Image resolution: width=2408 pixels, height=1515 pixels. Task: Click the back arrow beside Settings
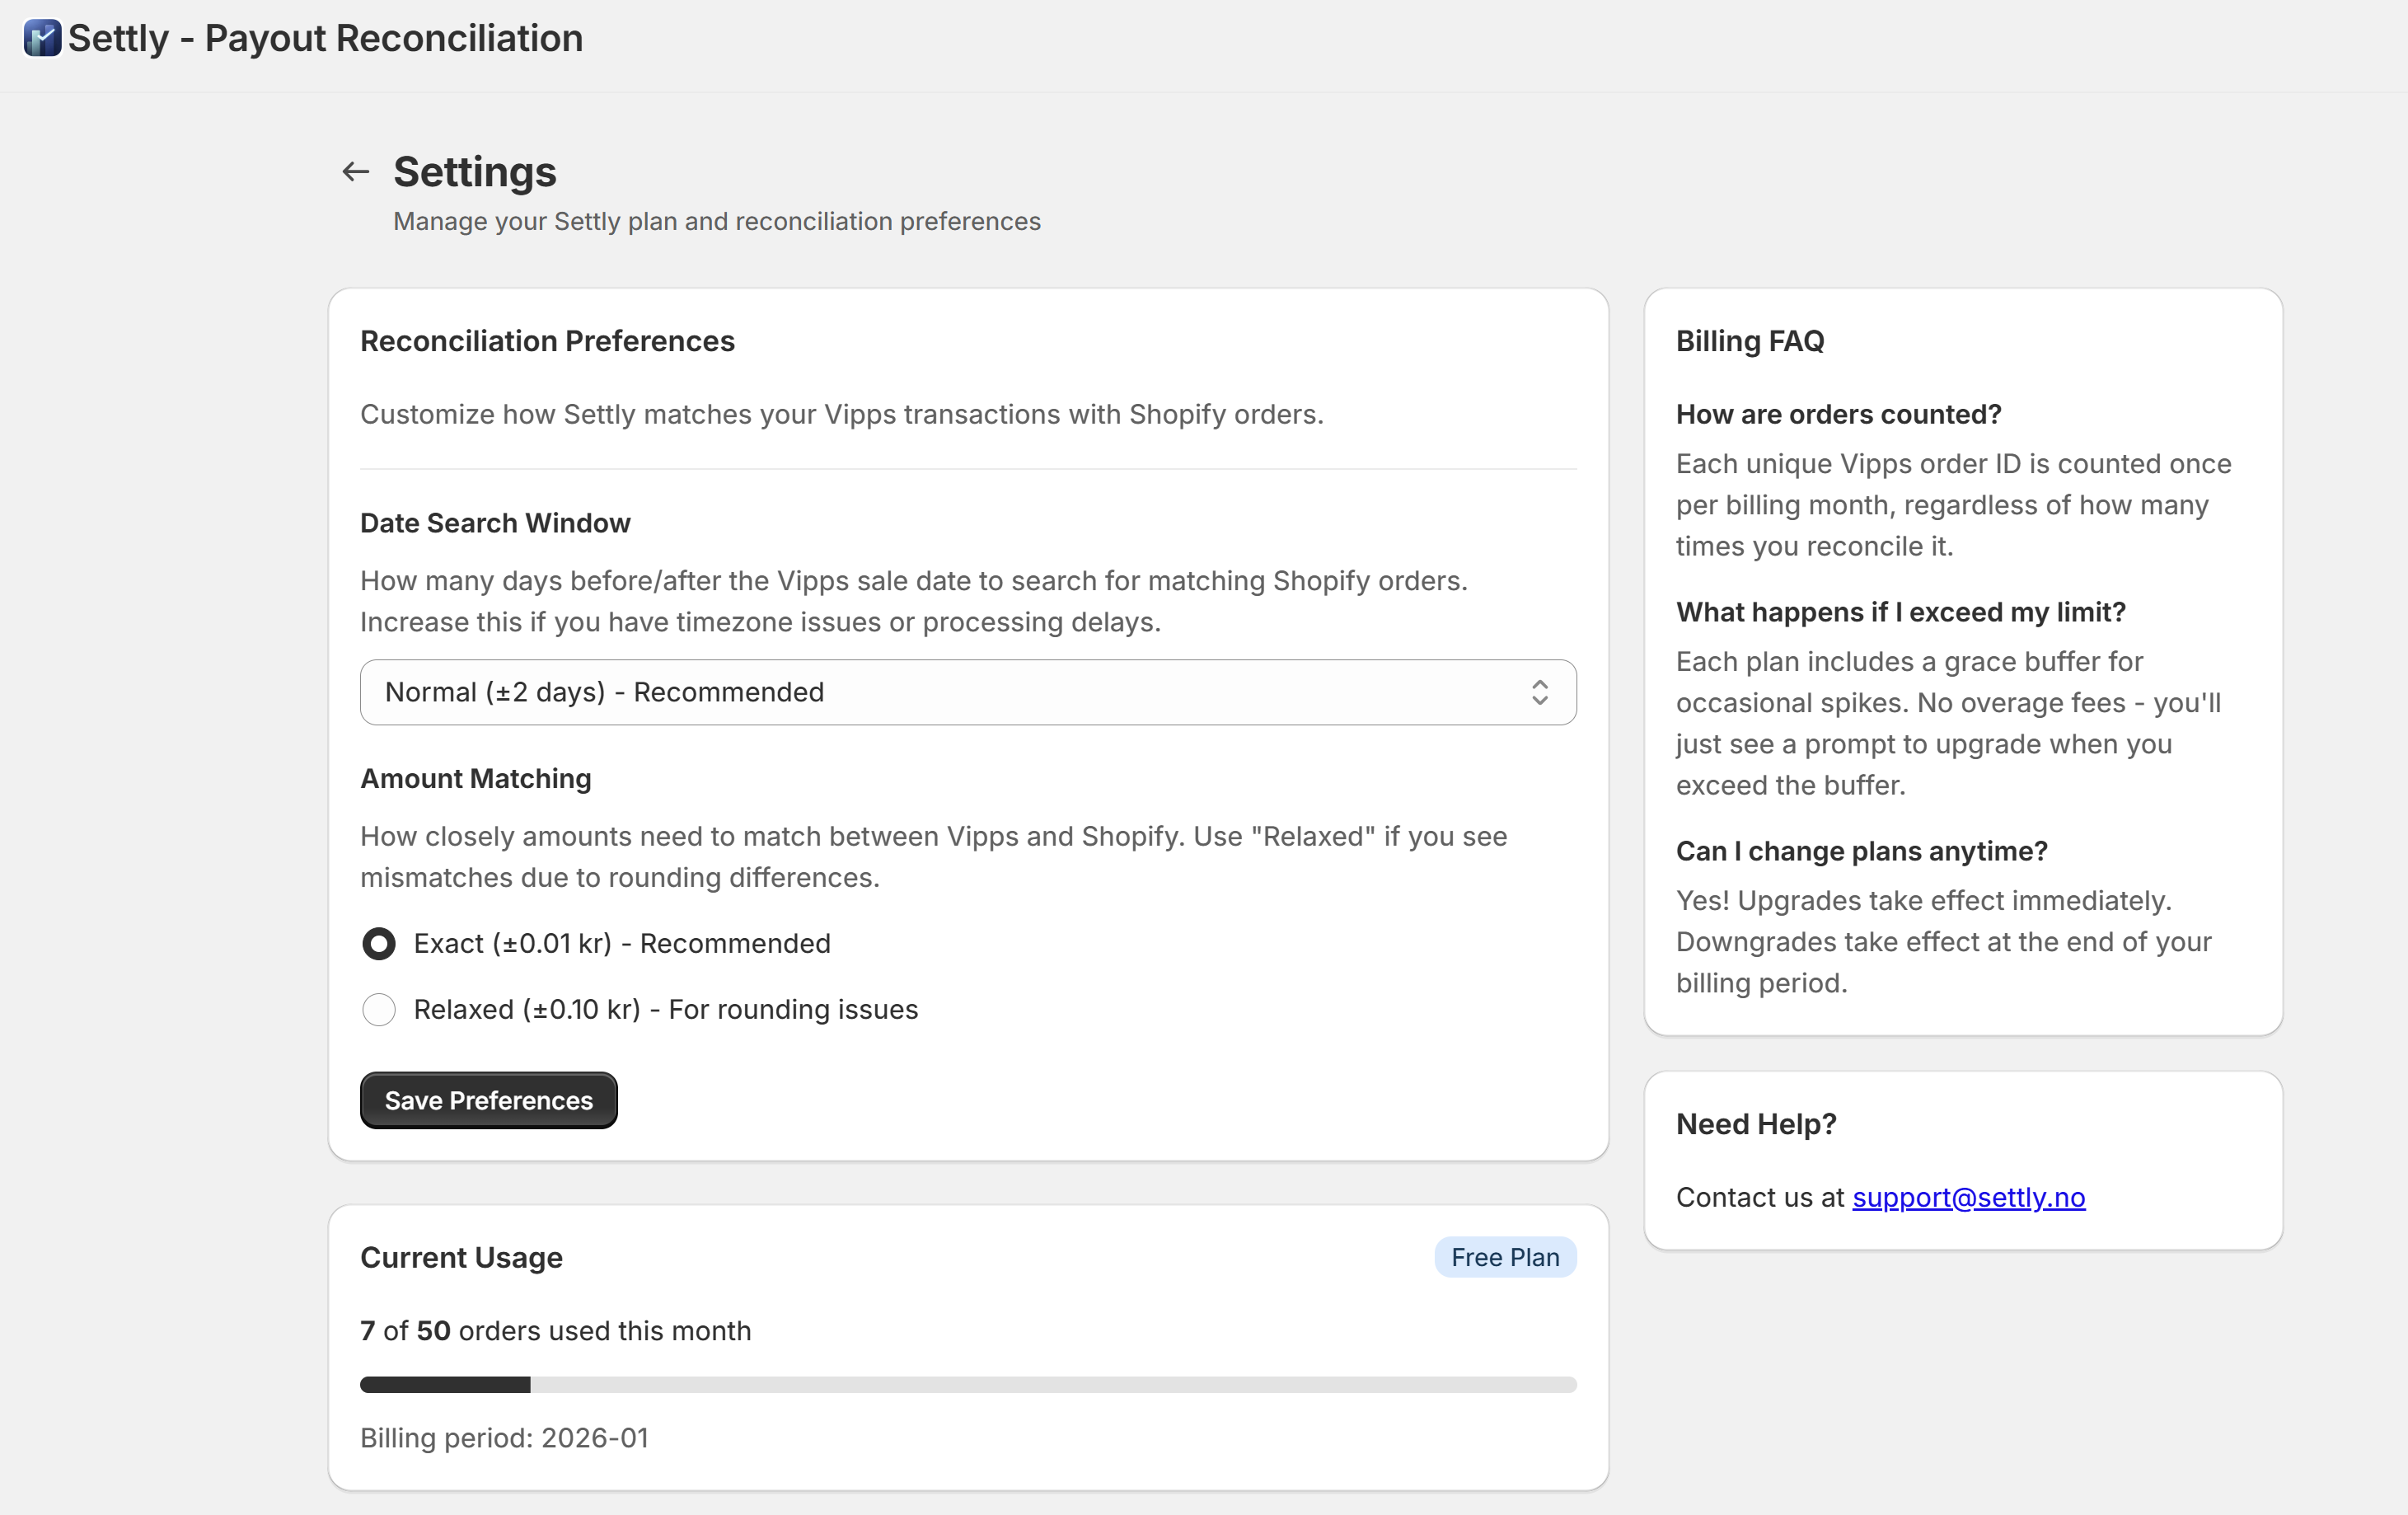tap(355, 171)
